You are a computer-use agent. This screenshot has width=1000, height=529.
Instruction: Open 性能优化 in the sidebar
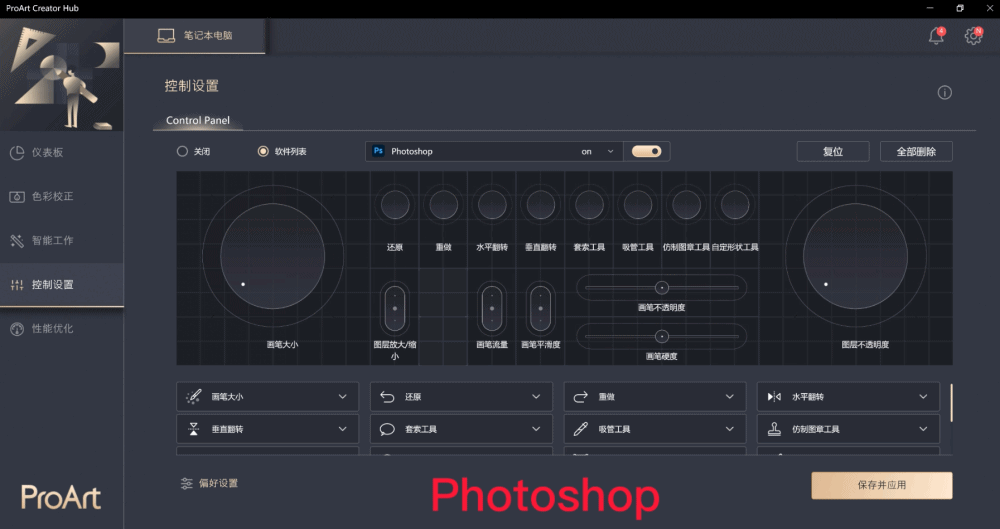(x=61, y=329)
